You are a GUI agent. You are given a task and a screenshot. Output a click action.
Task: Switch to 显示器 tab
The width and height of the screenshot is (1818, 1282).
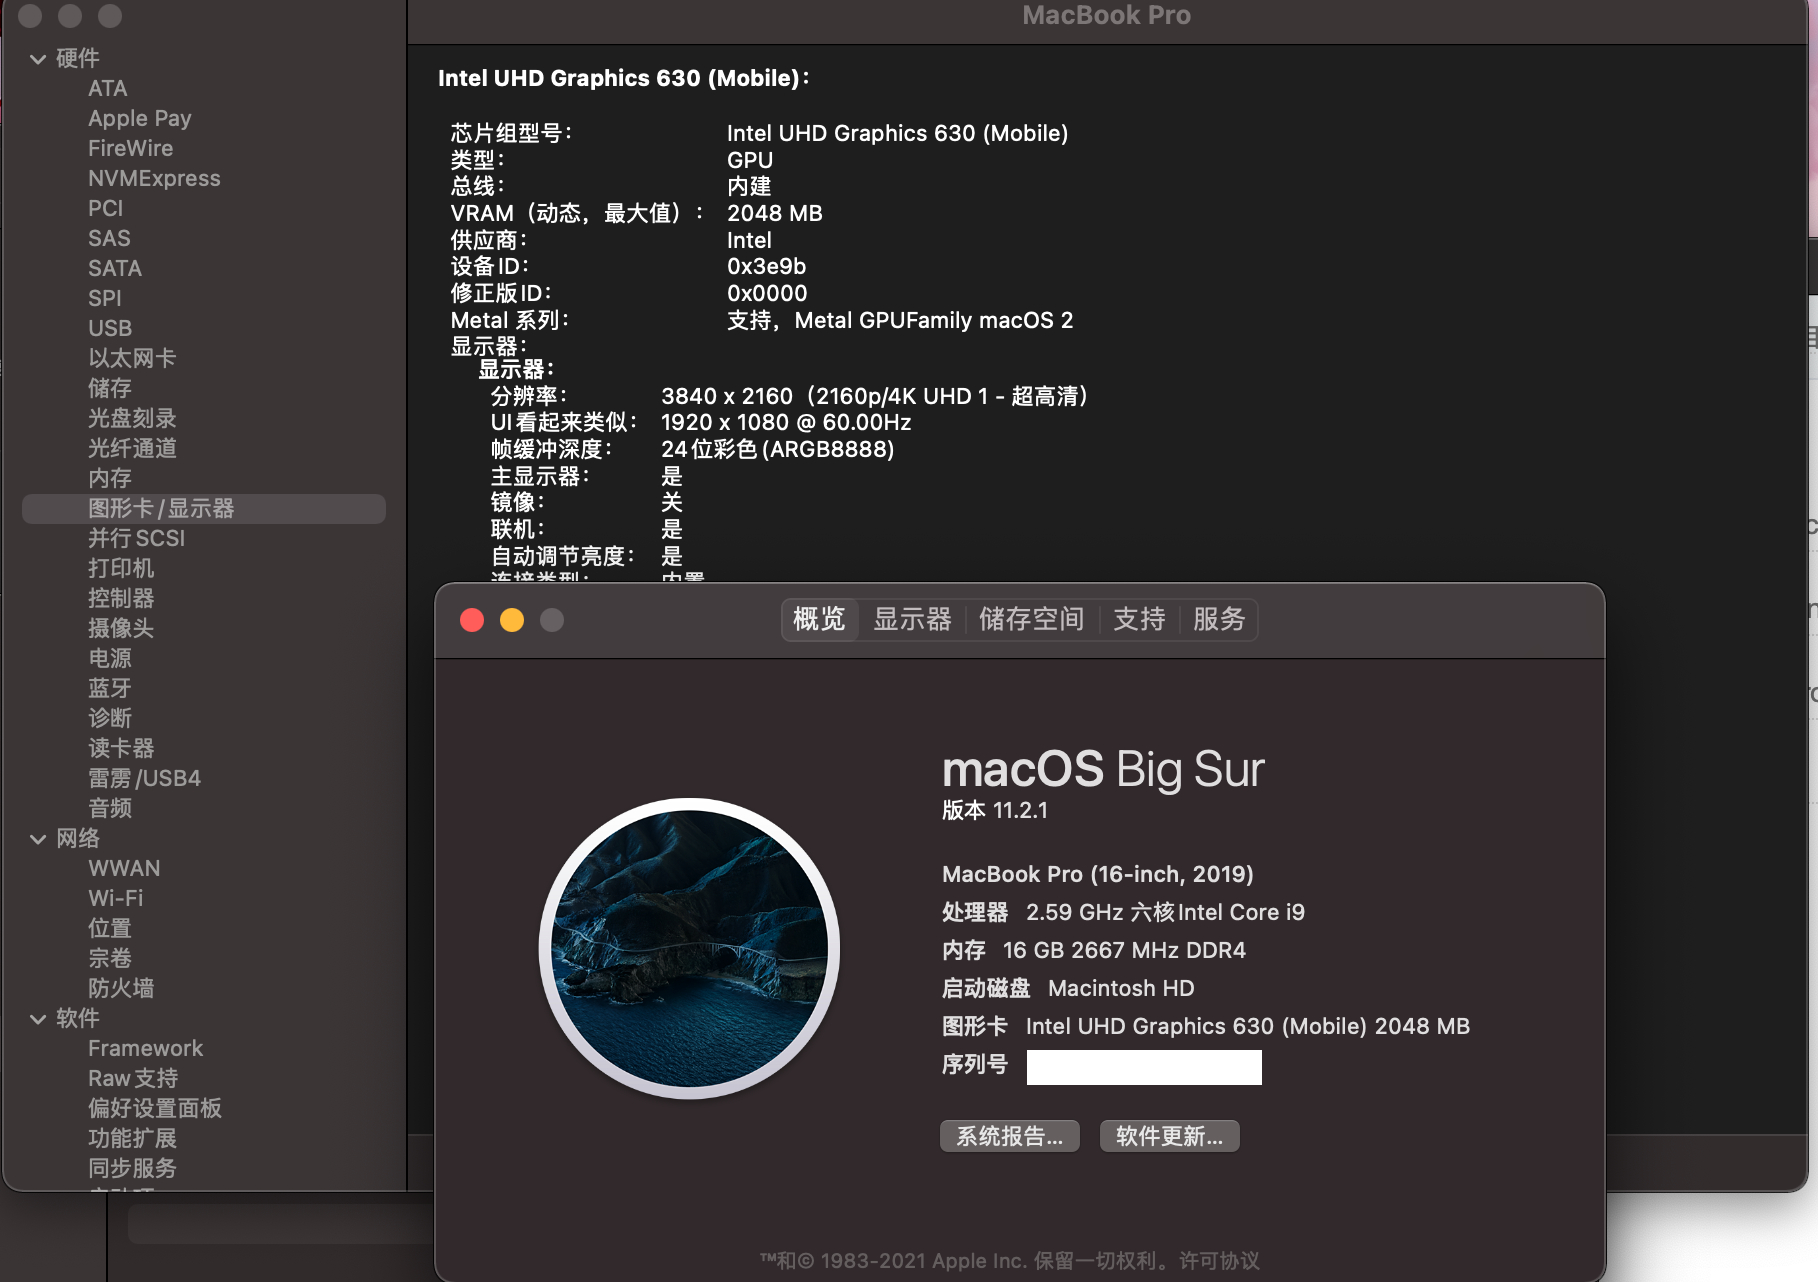click(x=912, y=619)
